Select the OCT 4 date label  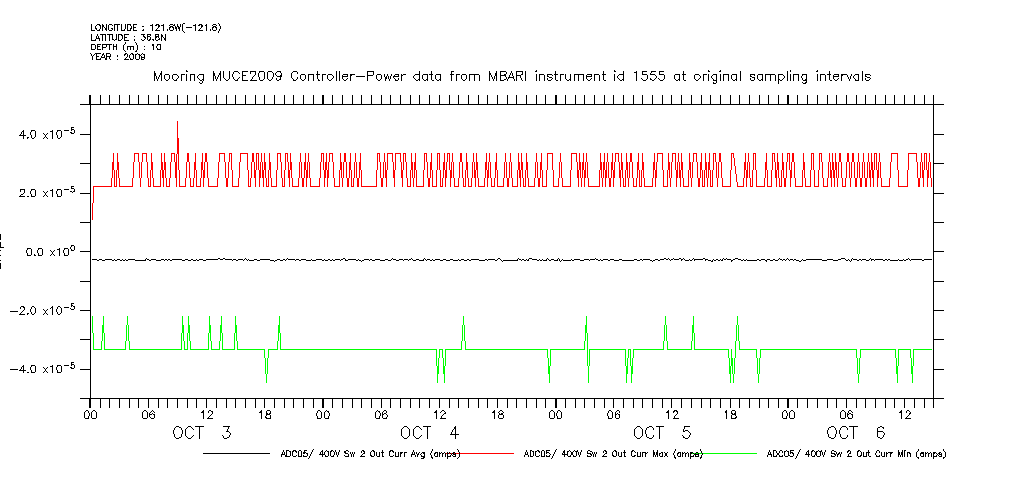click(x=429, y=433)
